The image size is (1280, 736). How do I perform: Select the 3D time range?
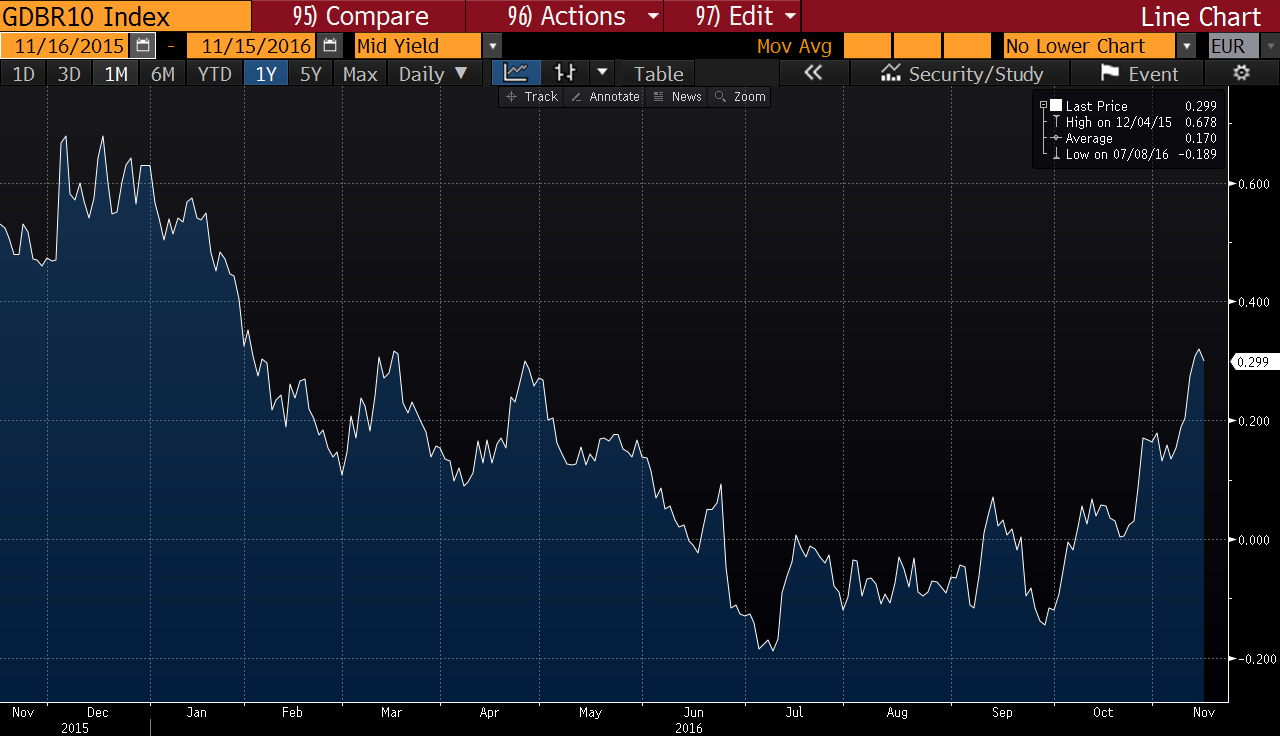(69, 74)
